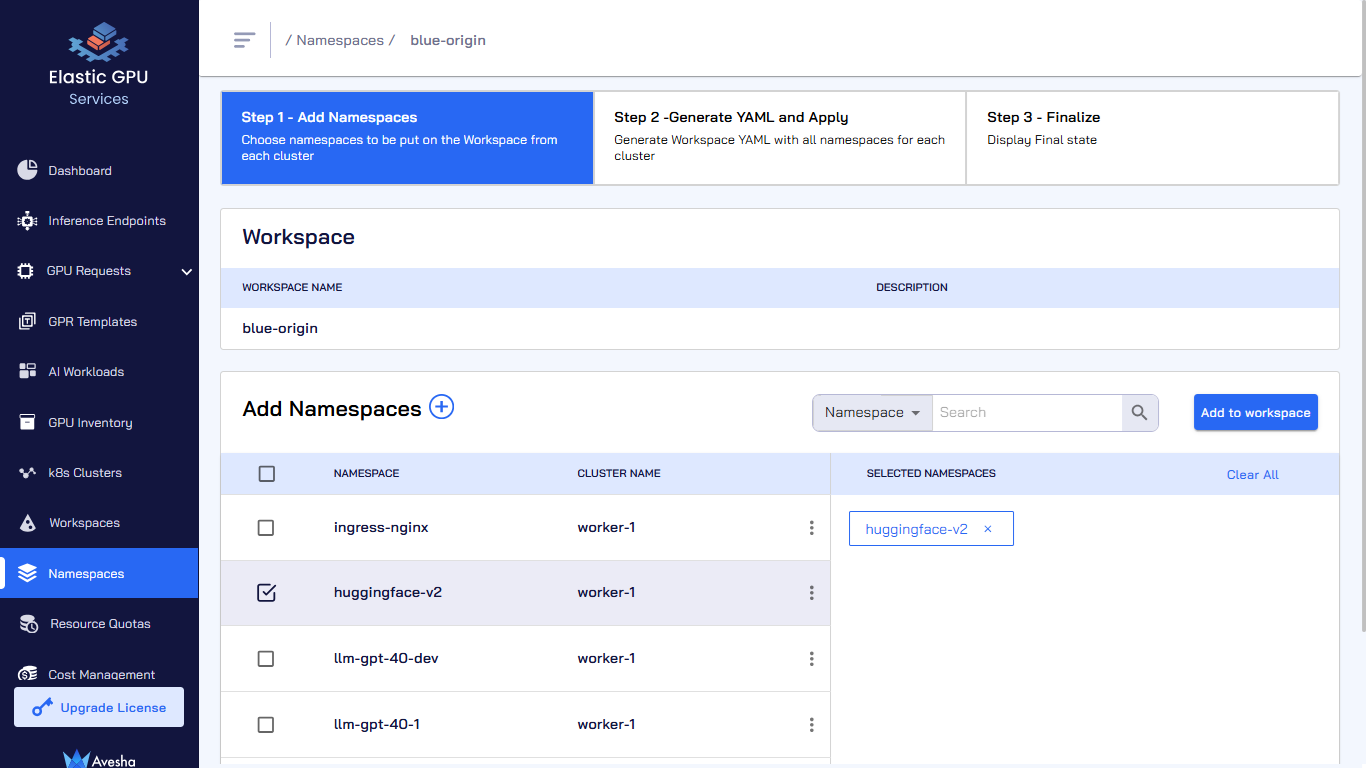Check the llm-gpt-40-dev namespace checkbox

pyautogui.click(x=265, y=659)
